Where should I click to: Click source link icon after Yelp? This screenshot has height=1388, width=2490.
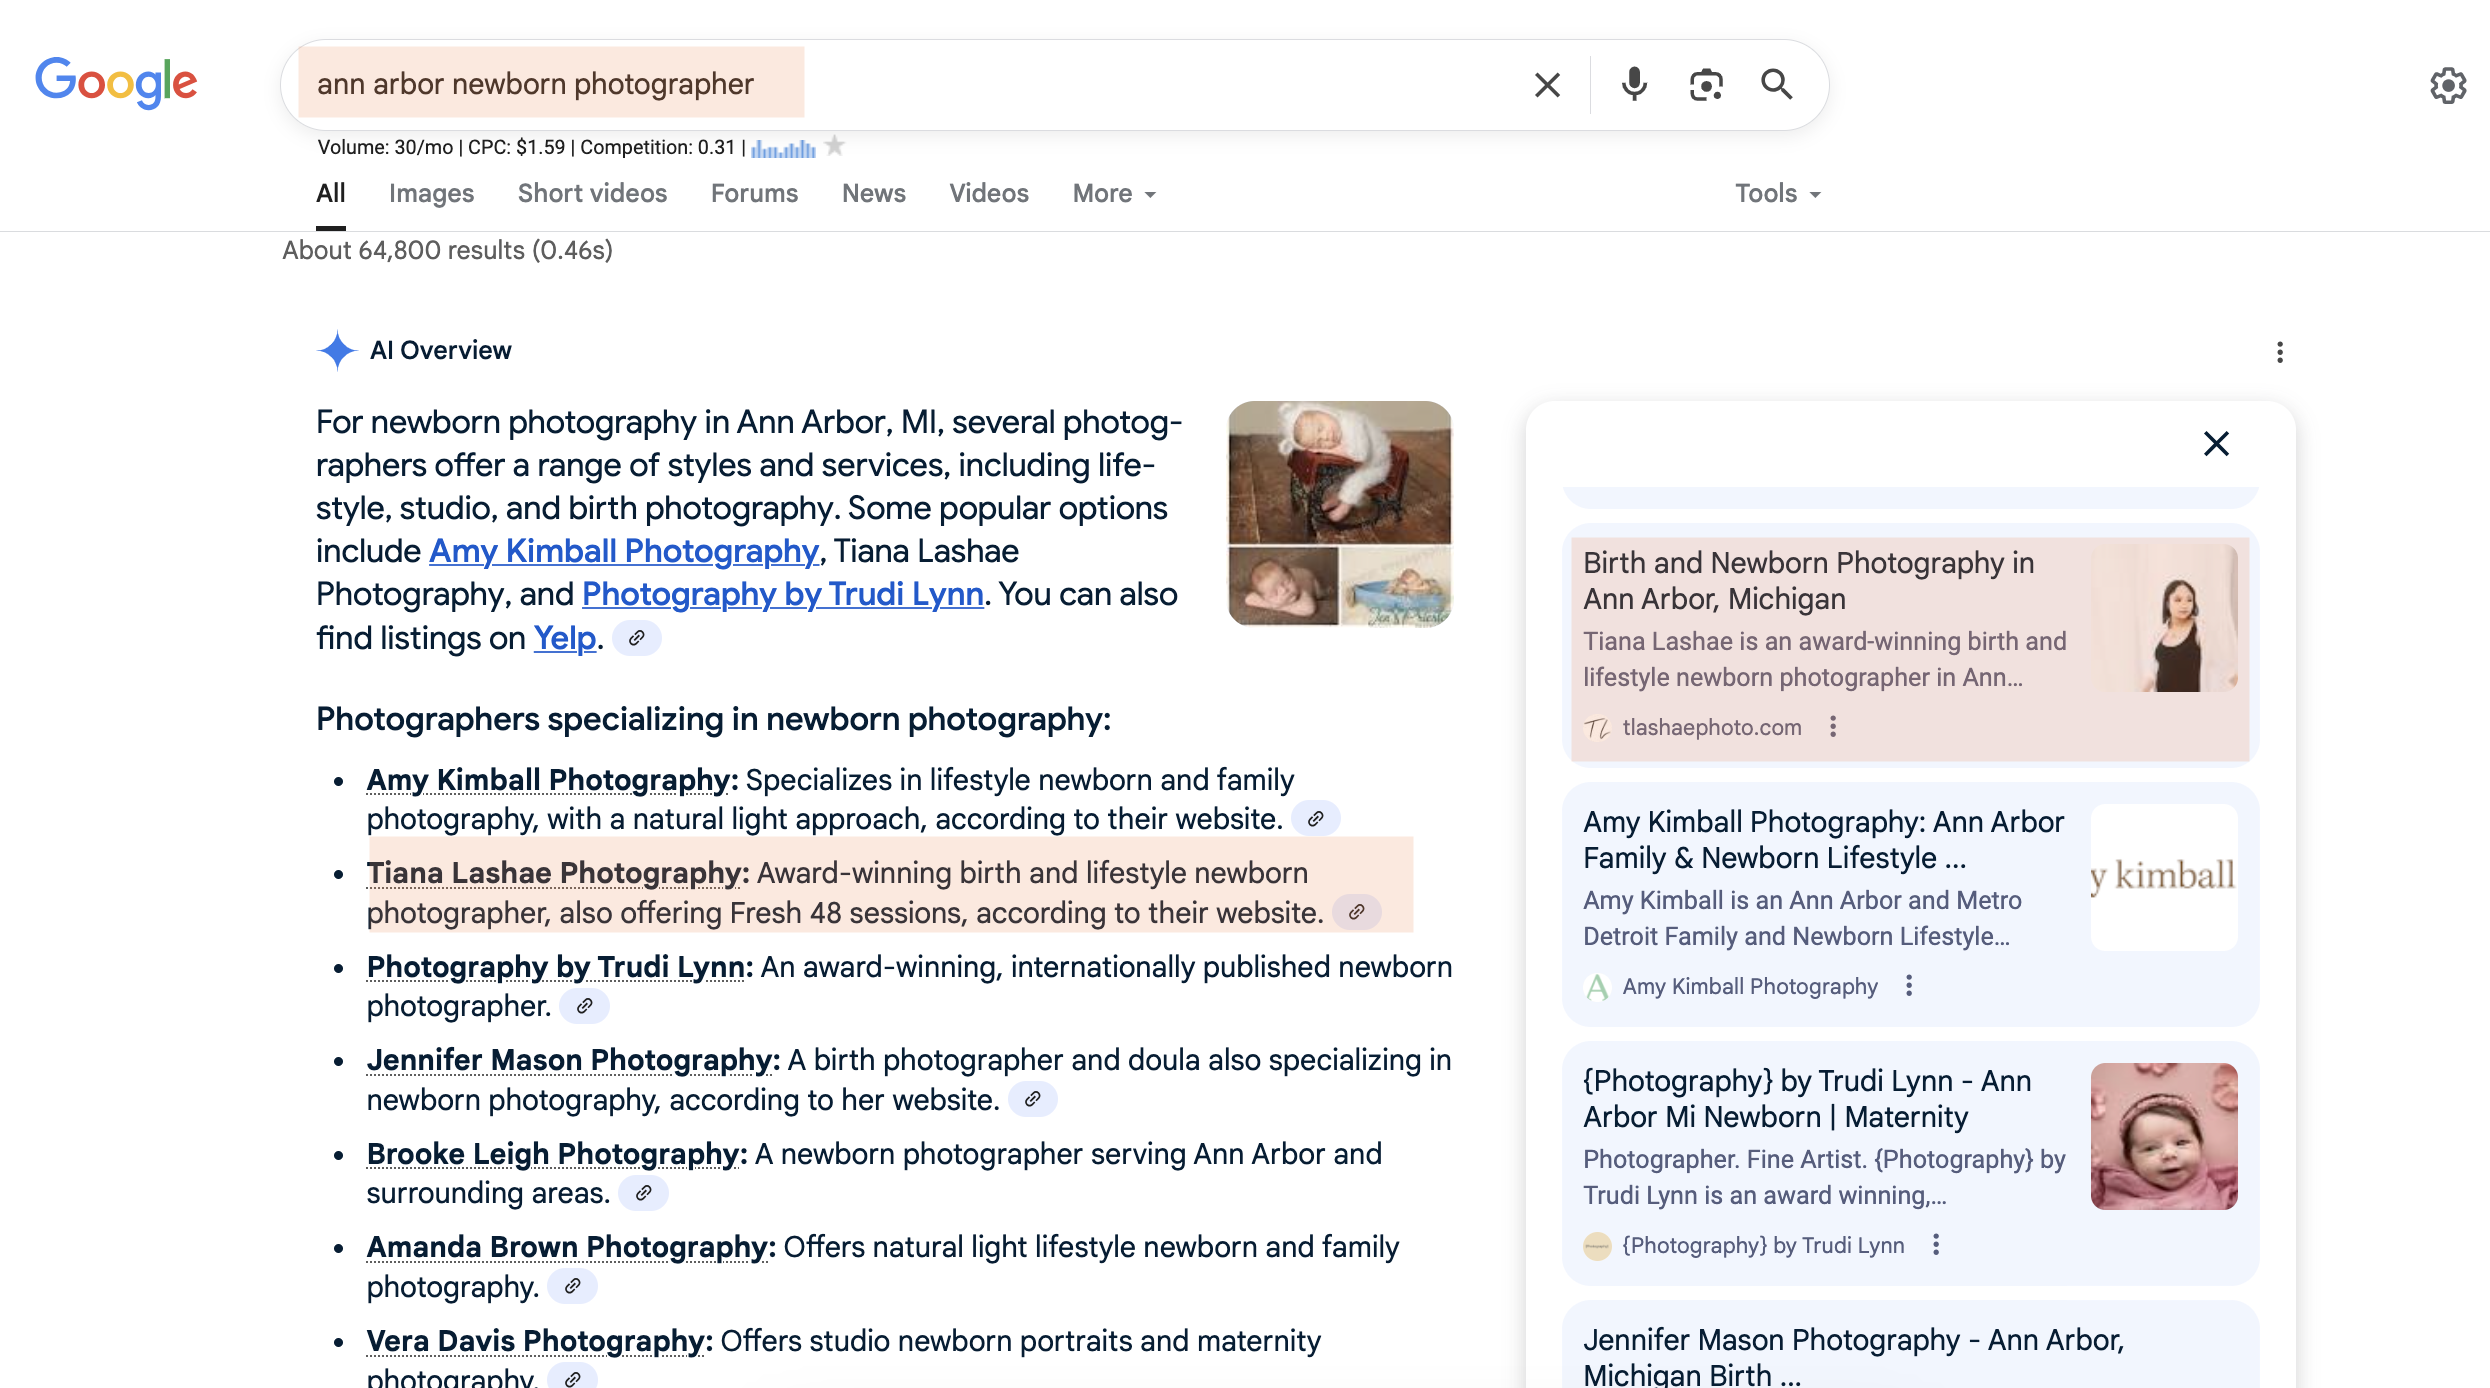(x=636, y=638)
